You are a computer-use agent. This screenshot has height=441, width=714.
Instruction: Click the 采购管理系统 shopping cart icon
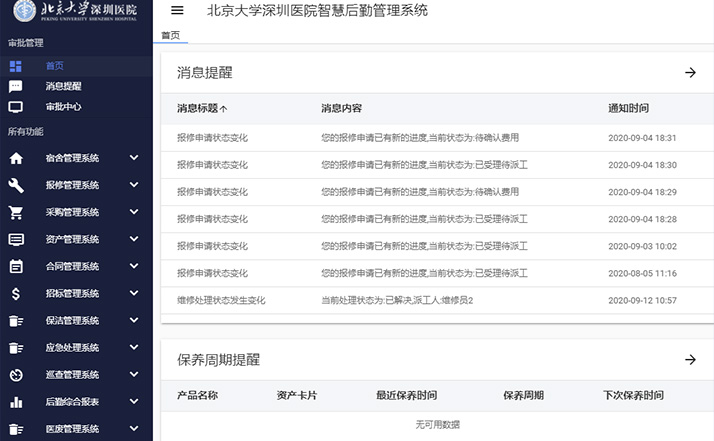pyautogui.click(x=16, y=212)
